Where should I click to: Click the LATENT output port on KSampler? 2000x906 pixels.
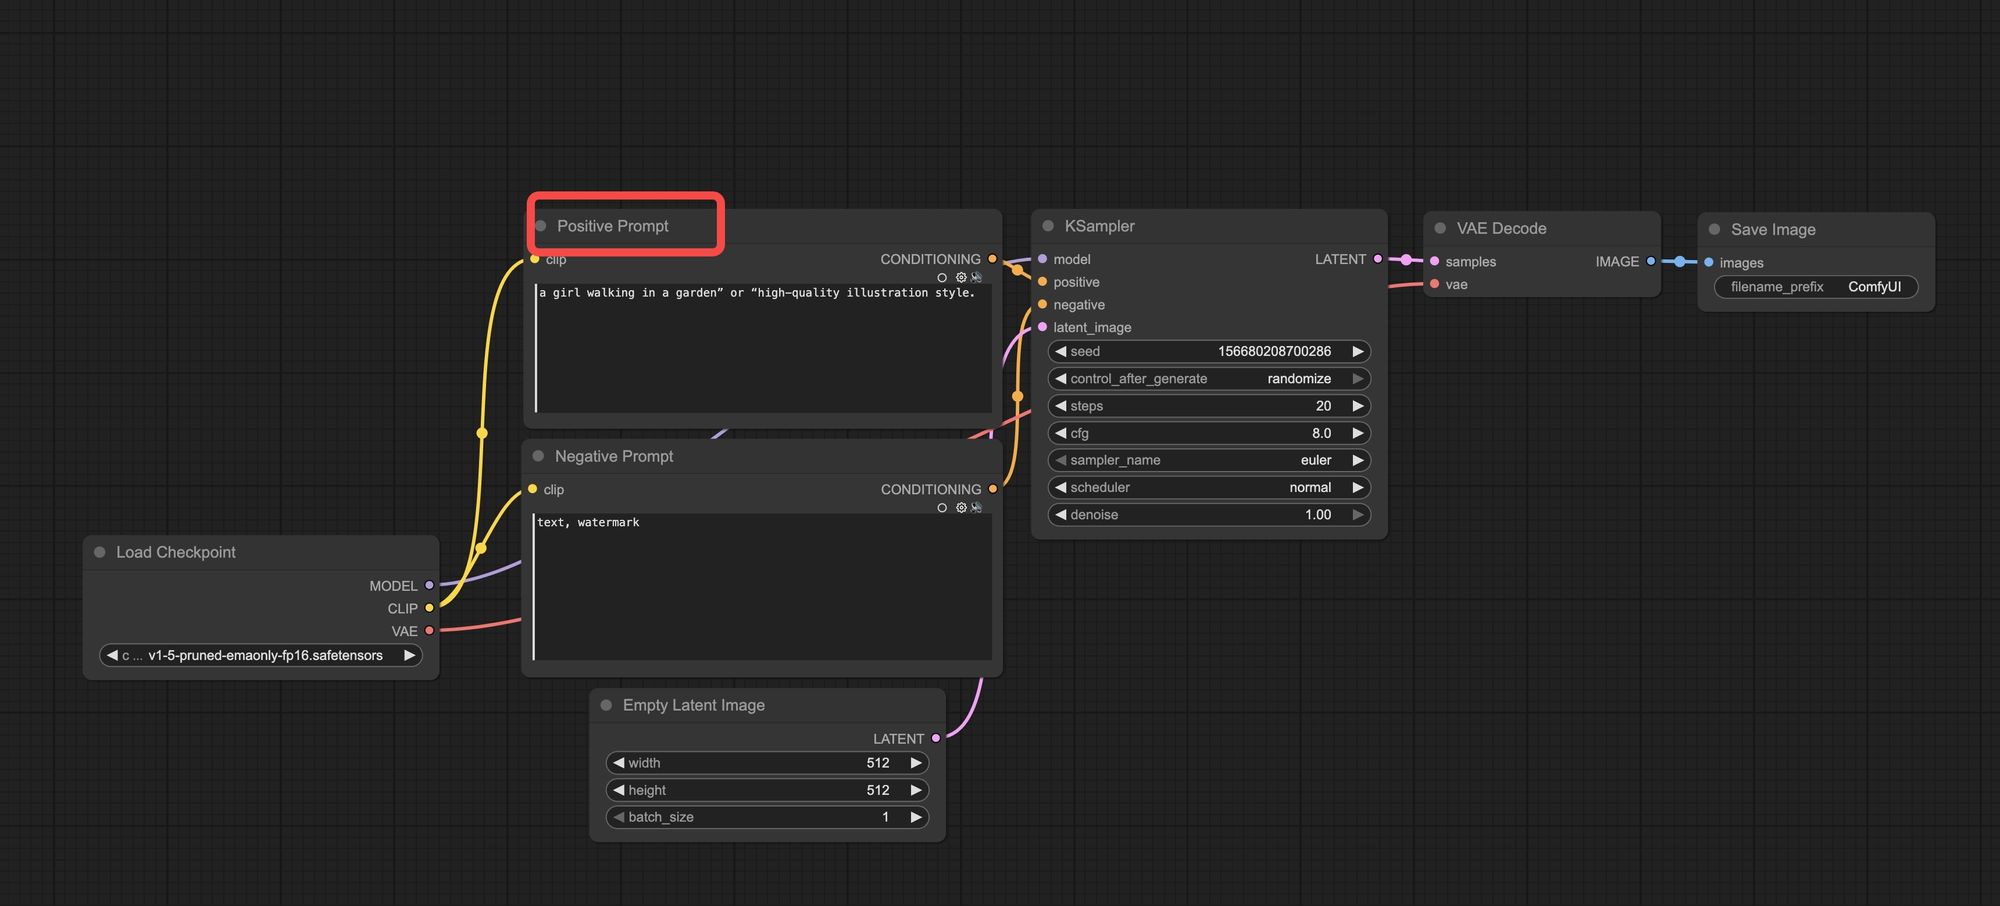click(1378, 259)
